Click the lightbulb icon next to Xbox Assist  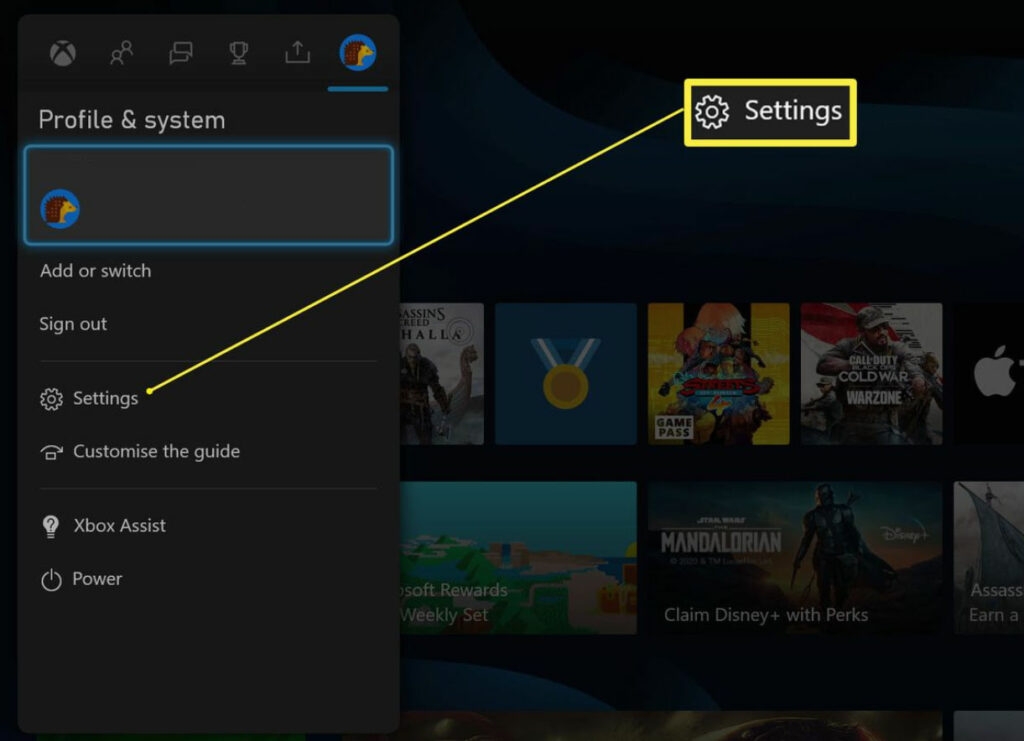pos(50,526)
